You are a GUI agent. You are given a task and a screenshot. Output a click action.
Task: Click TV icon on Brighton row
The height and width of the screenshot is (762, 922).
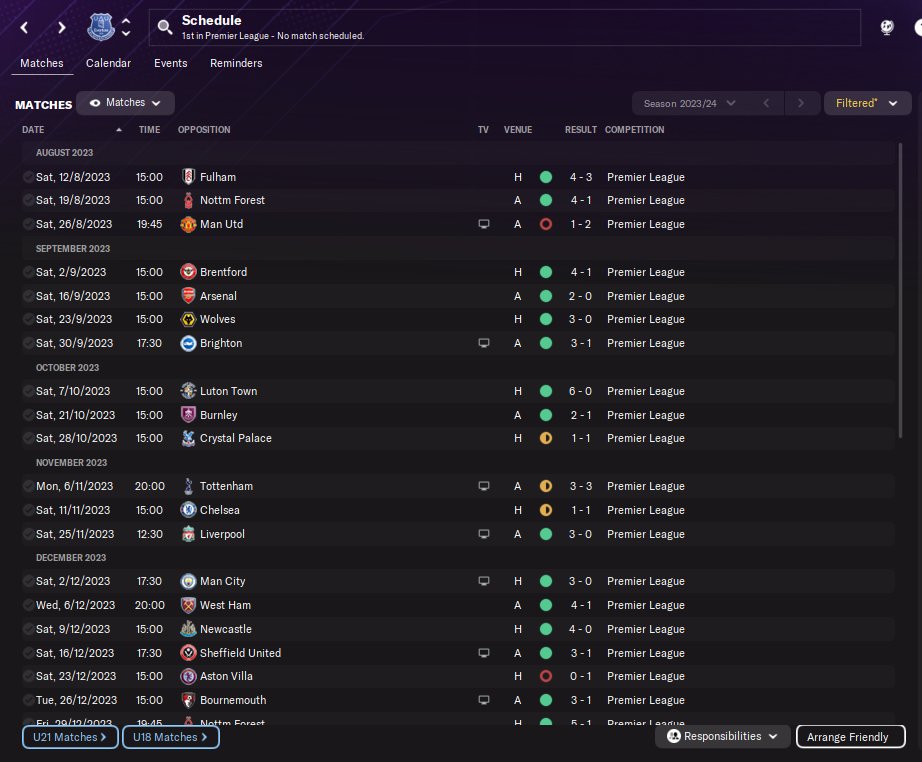(483, 343)
